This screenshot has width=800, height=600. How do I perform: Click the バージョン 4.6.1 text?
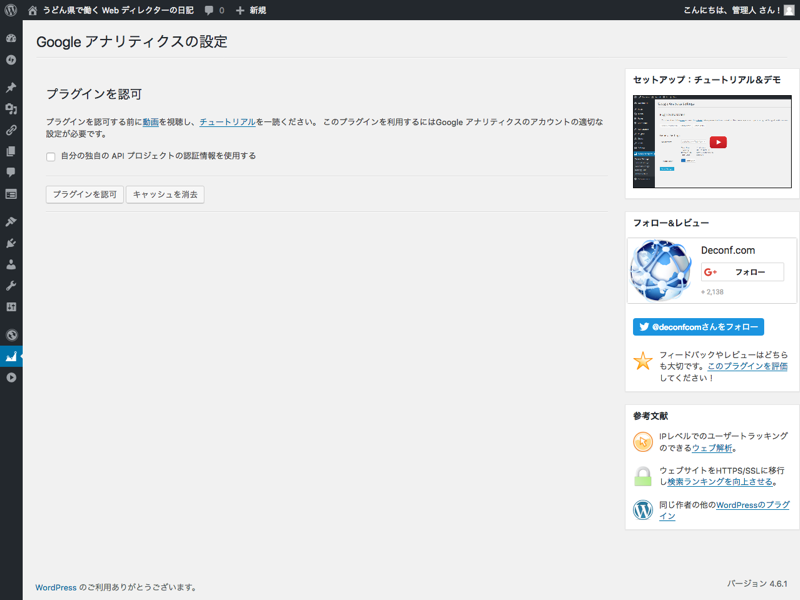click(757, 584)
